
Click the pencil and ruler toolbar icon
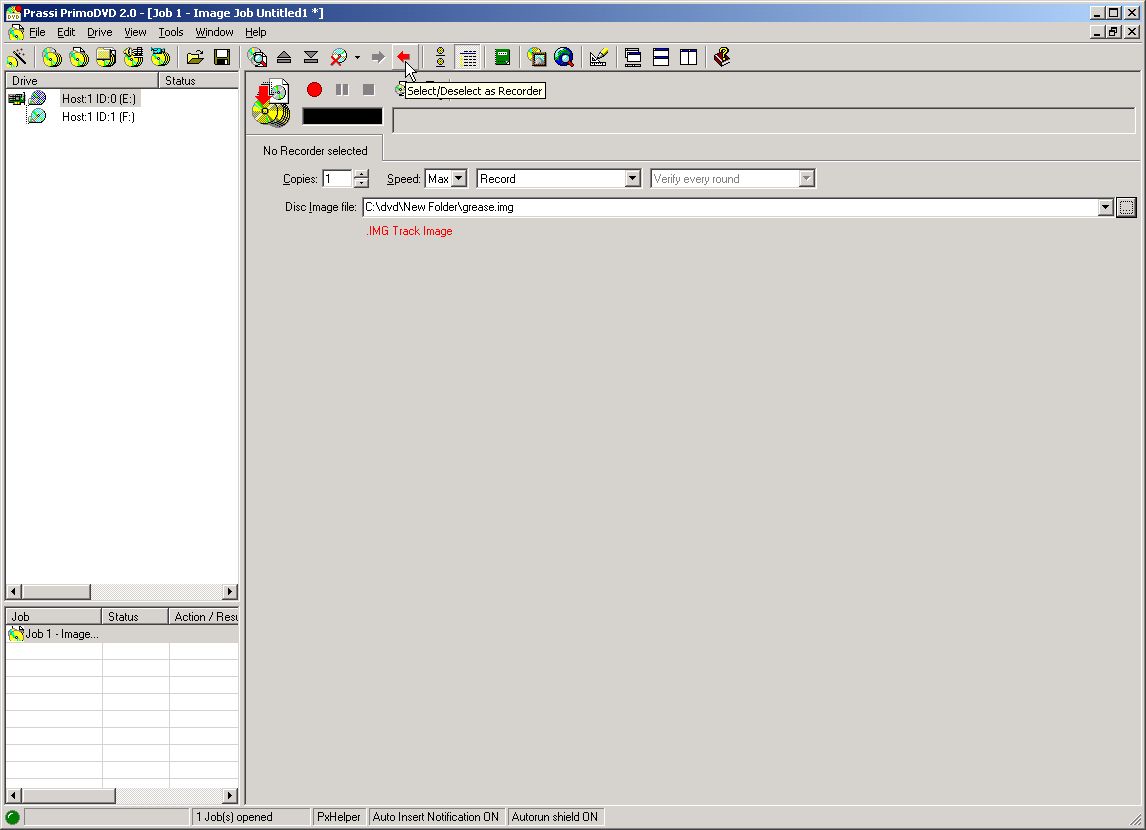(599, 57)
